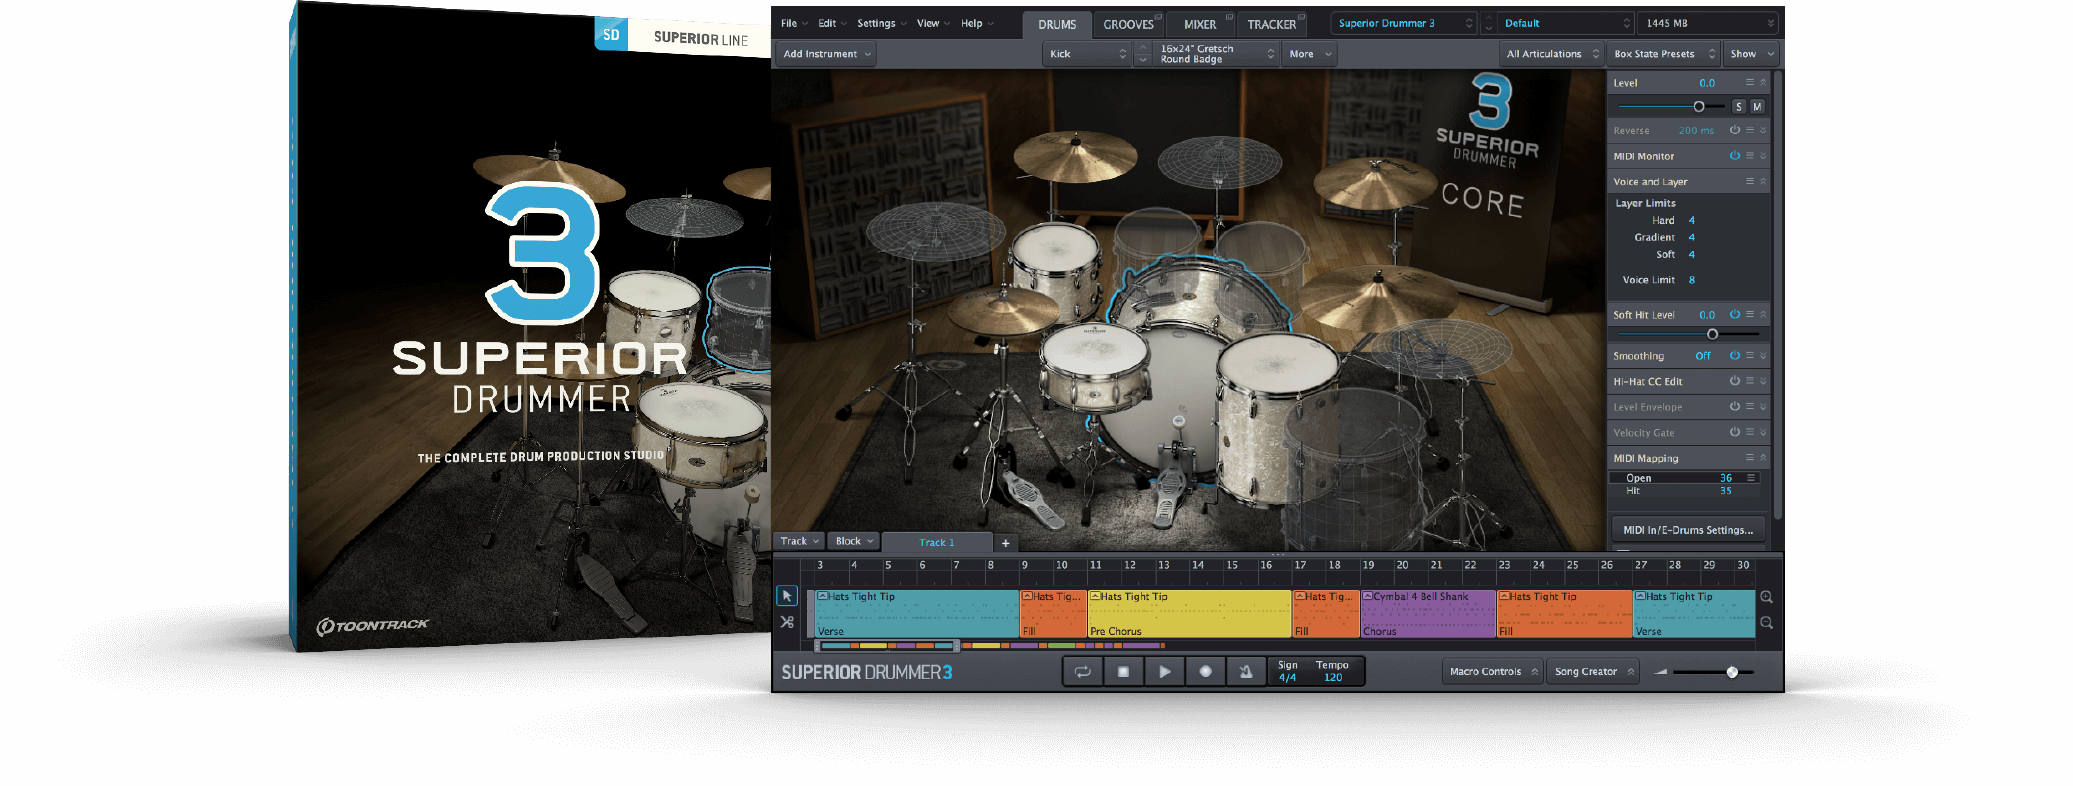
Task: Open the Box State Presets dropdown
Action: coord(1664,54)
